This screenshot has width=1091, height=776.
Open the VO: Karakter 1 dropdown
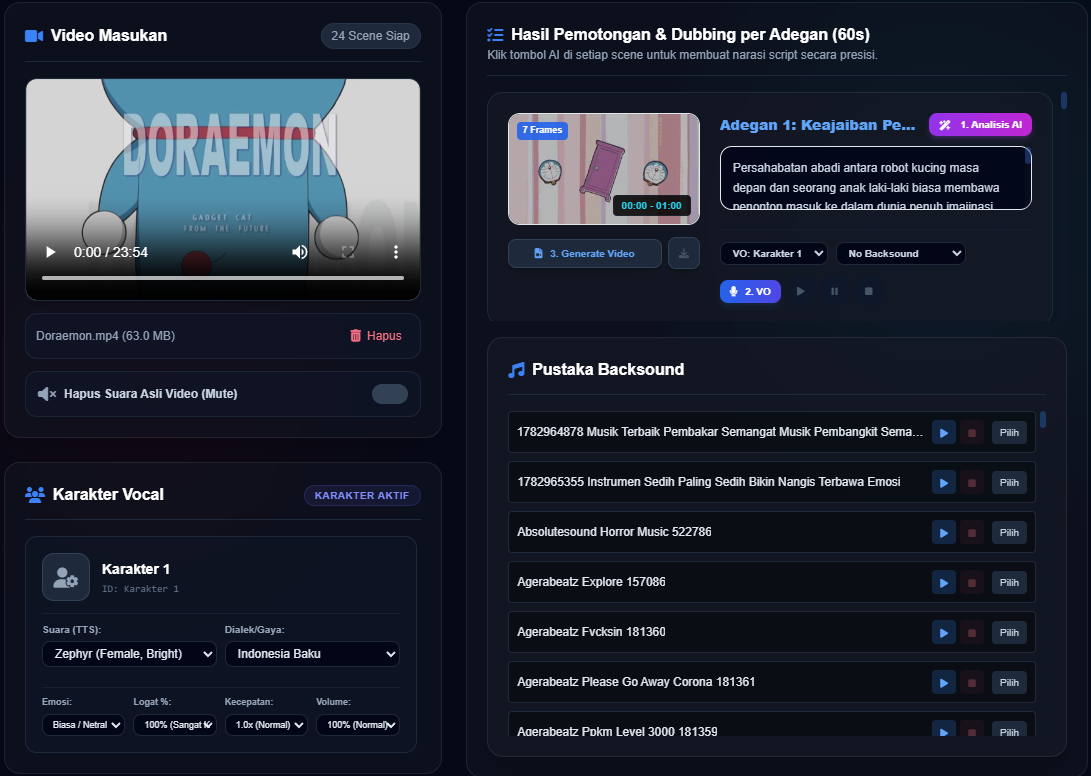tap(773, 253)
